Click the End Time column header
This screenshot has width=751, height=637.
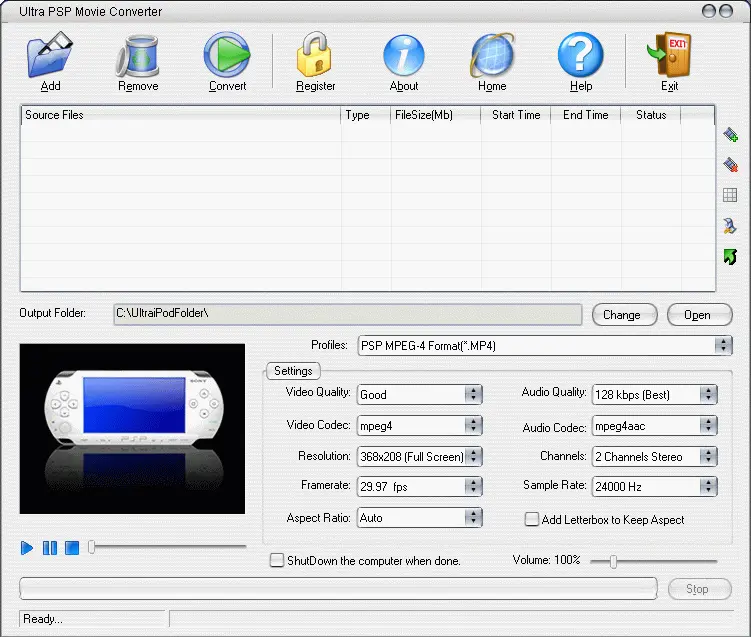coord(586,115)
